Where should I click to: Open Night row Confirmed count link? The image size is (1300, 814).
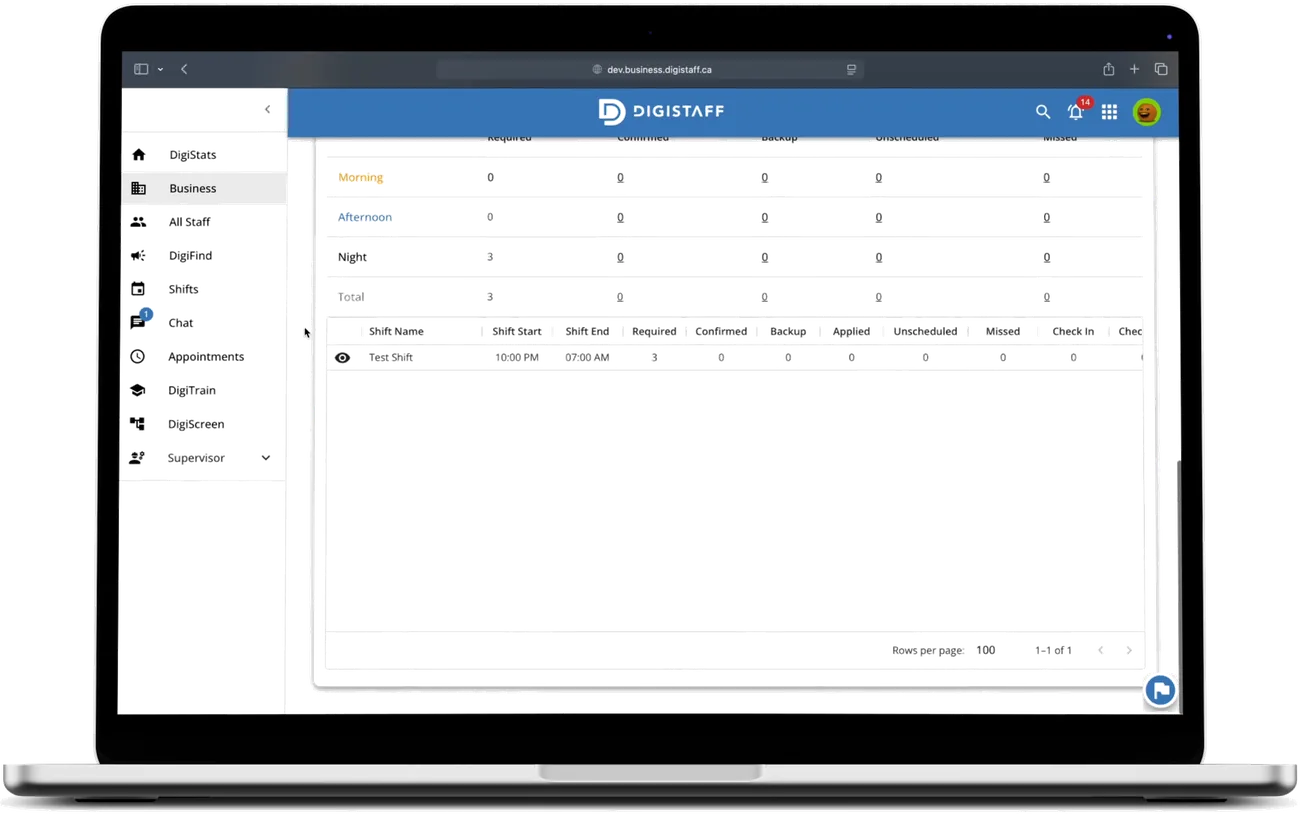[620, 257]
